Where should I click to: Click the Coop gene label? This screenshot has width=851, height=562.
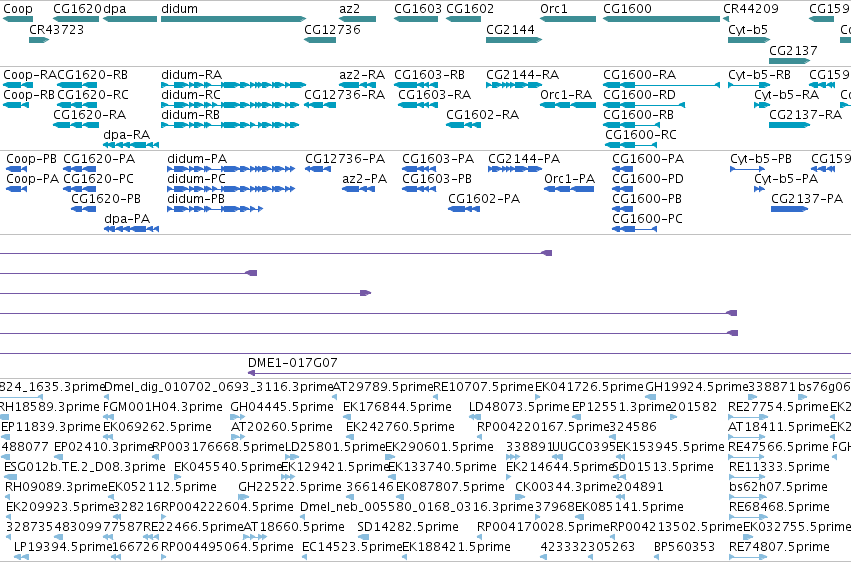(18, 9)
